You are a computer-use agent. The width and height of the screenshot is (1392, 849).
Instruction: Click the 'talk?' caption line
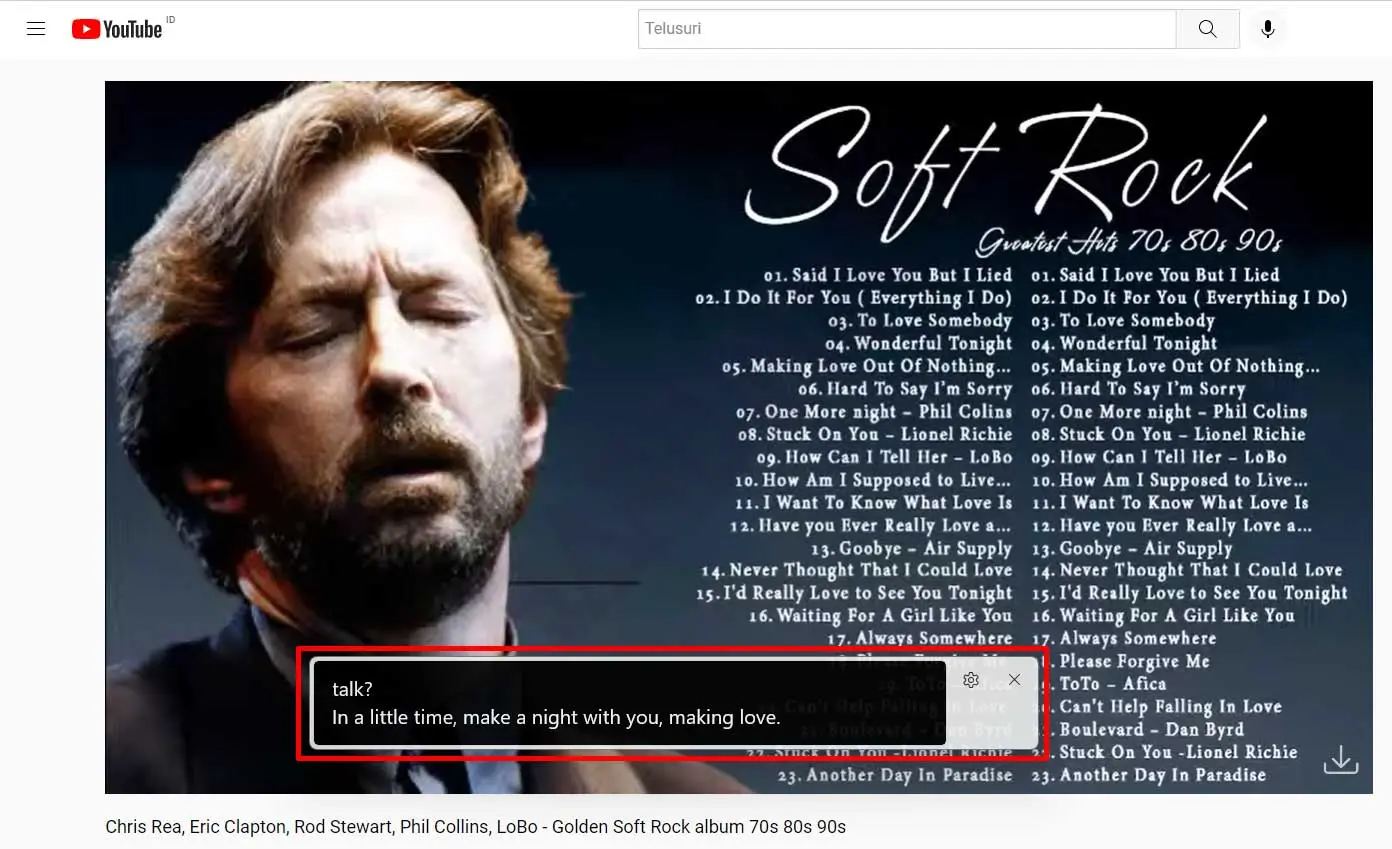(352, 689)
